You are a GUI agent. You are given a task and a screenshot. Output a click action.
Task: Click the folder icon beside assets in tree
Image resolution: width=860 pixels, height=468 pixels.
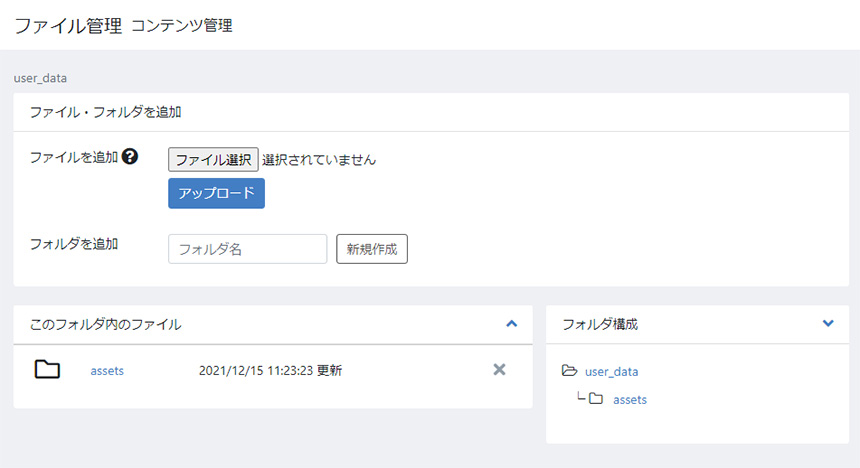pos(596,399)
